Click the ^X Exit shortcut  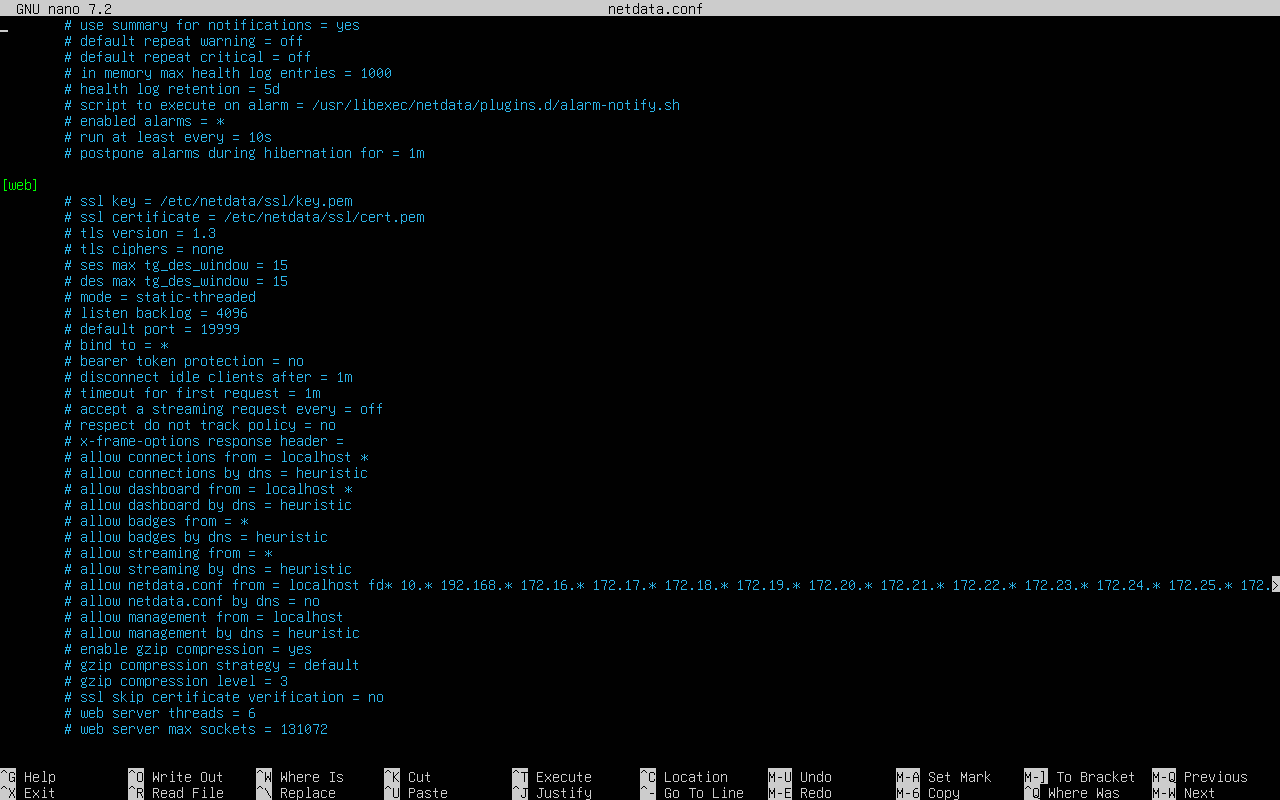click(x=28, y=793)
